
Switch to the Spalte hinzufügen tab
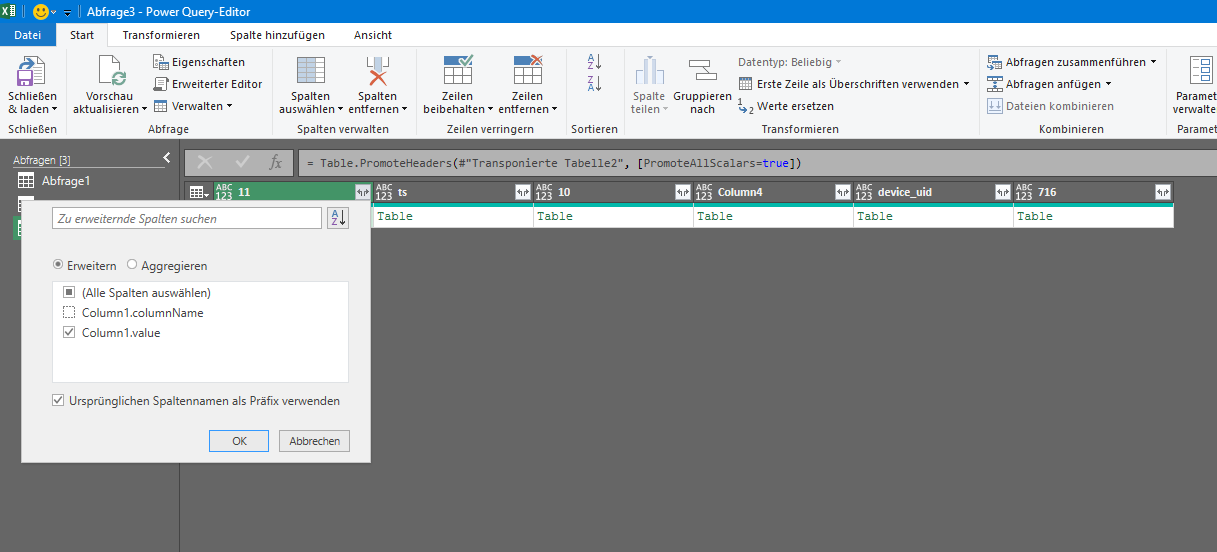[x=277, y=35]
